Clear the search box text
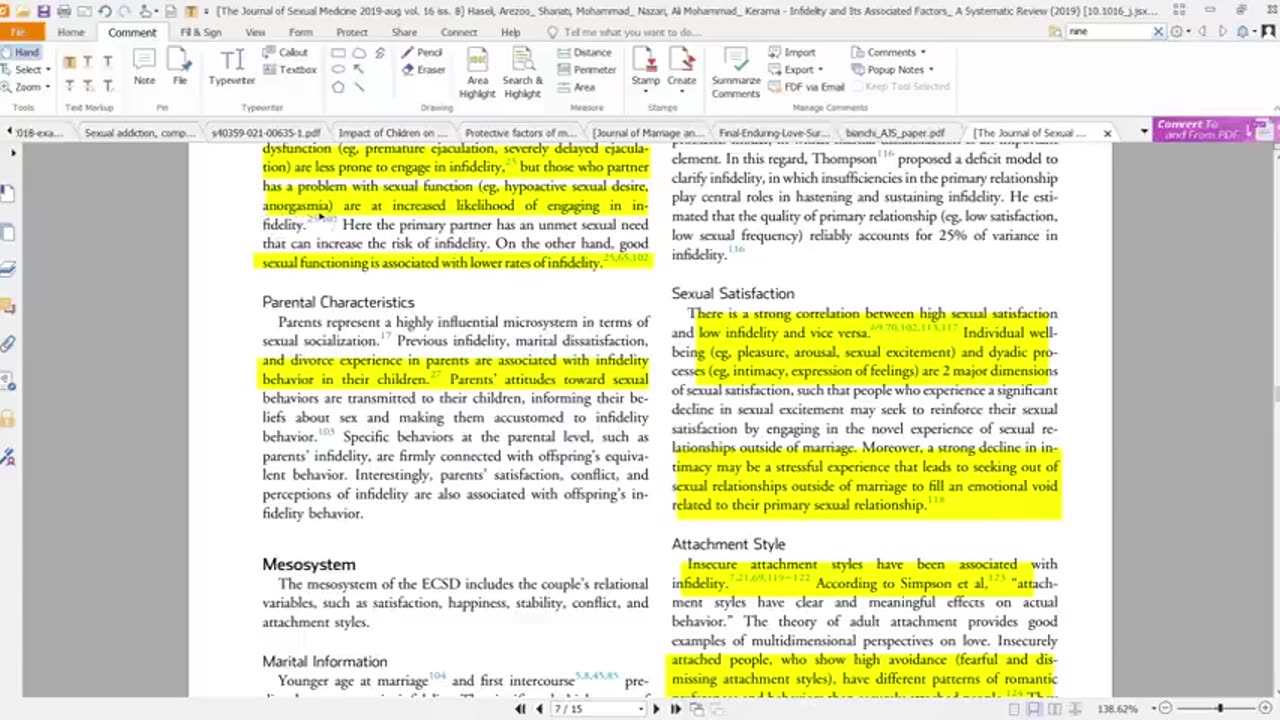This screenshot has width=1280, height=720. tap(1158, 31)
